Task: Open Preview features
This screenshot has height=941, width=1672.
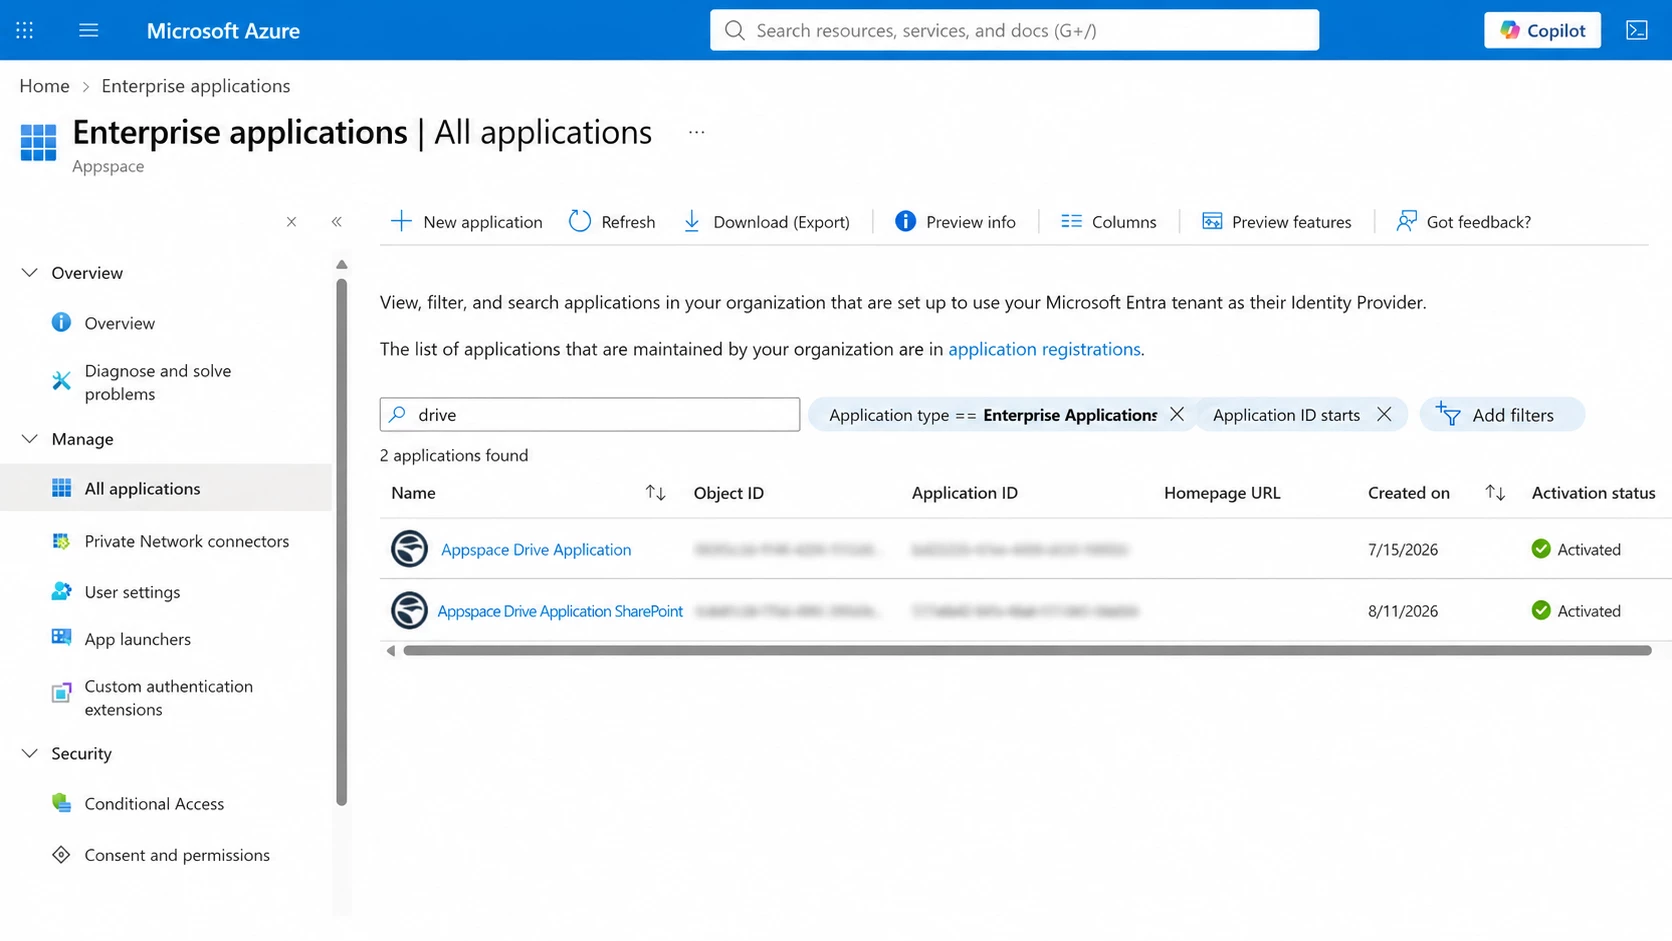Action: [1276, 222]
